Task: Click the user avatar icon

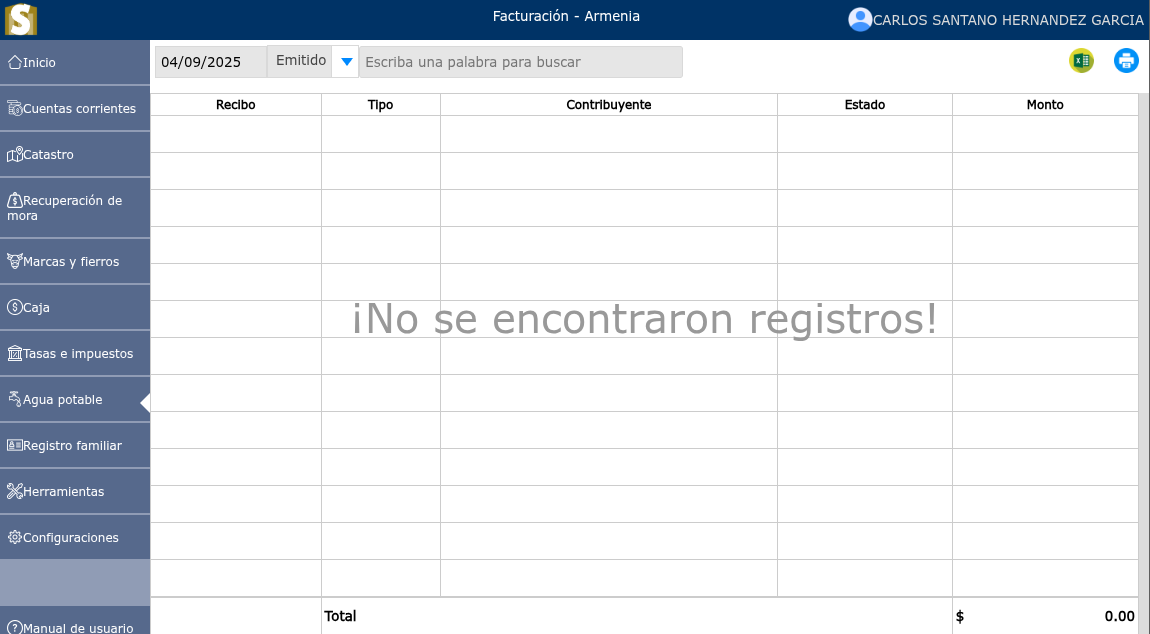Action: 860,19
